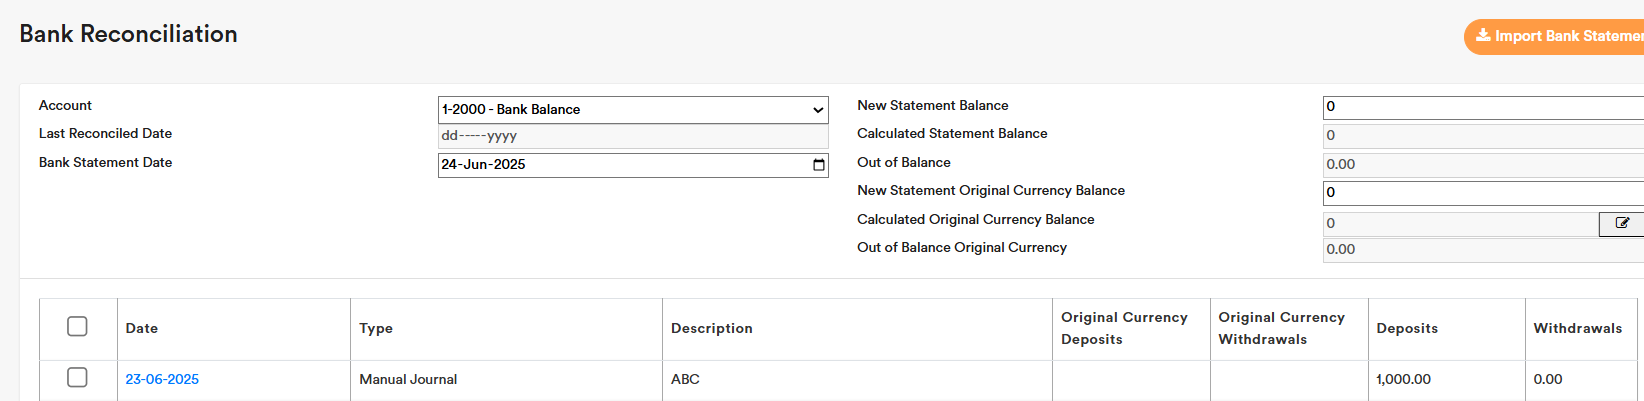Click the New Statement Balance input field

tap(1480, 107)
